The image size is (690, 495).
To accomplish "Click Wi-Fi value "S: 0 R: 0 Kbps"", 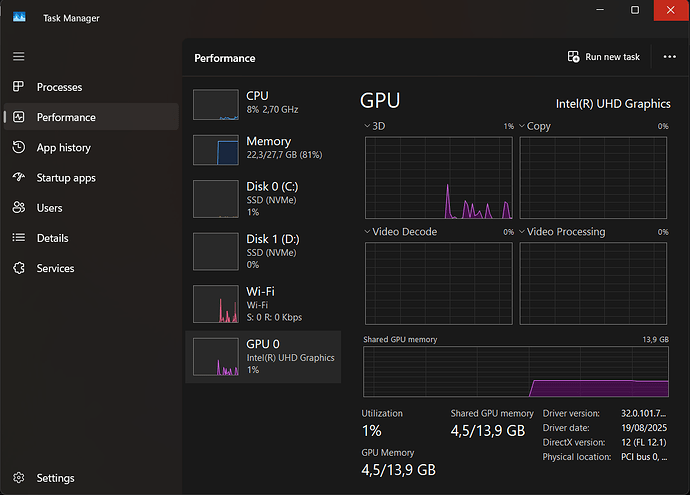I will [274, 317].
